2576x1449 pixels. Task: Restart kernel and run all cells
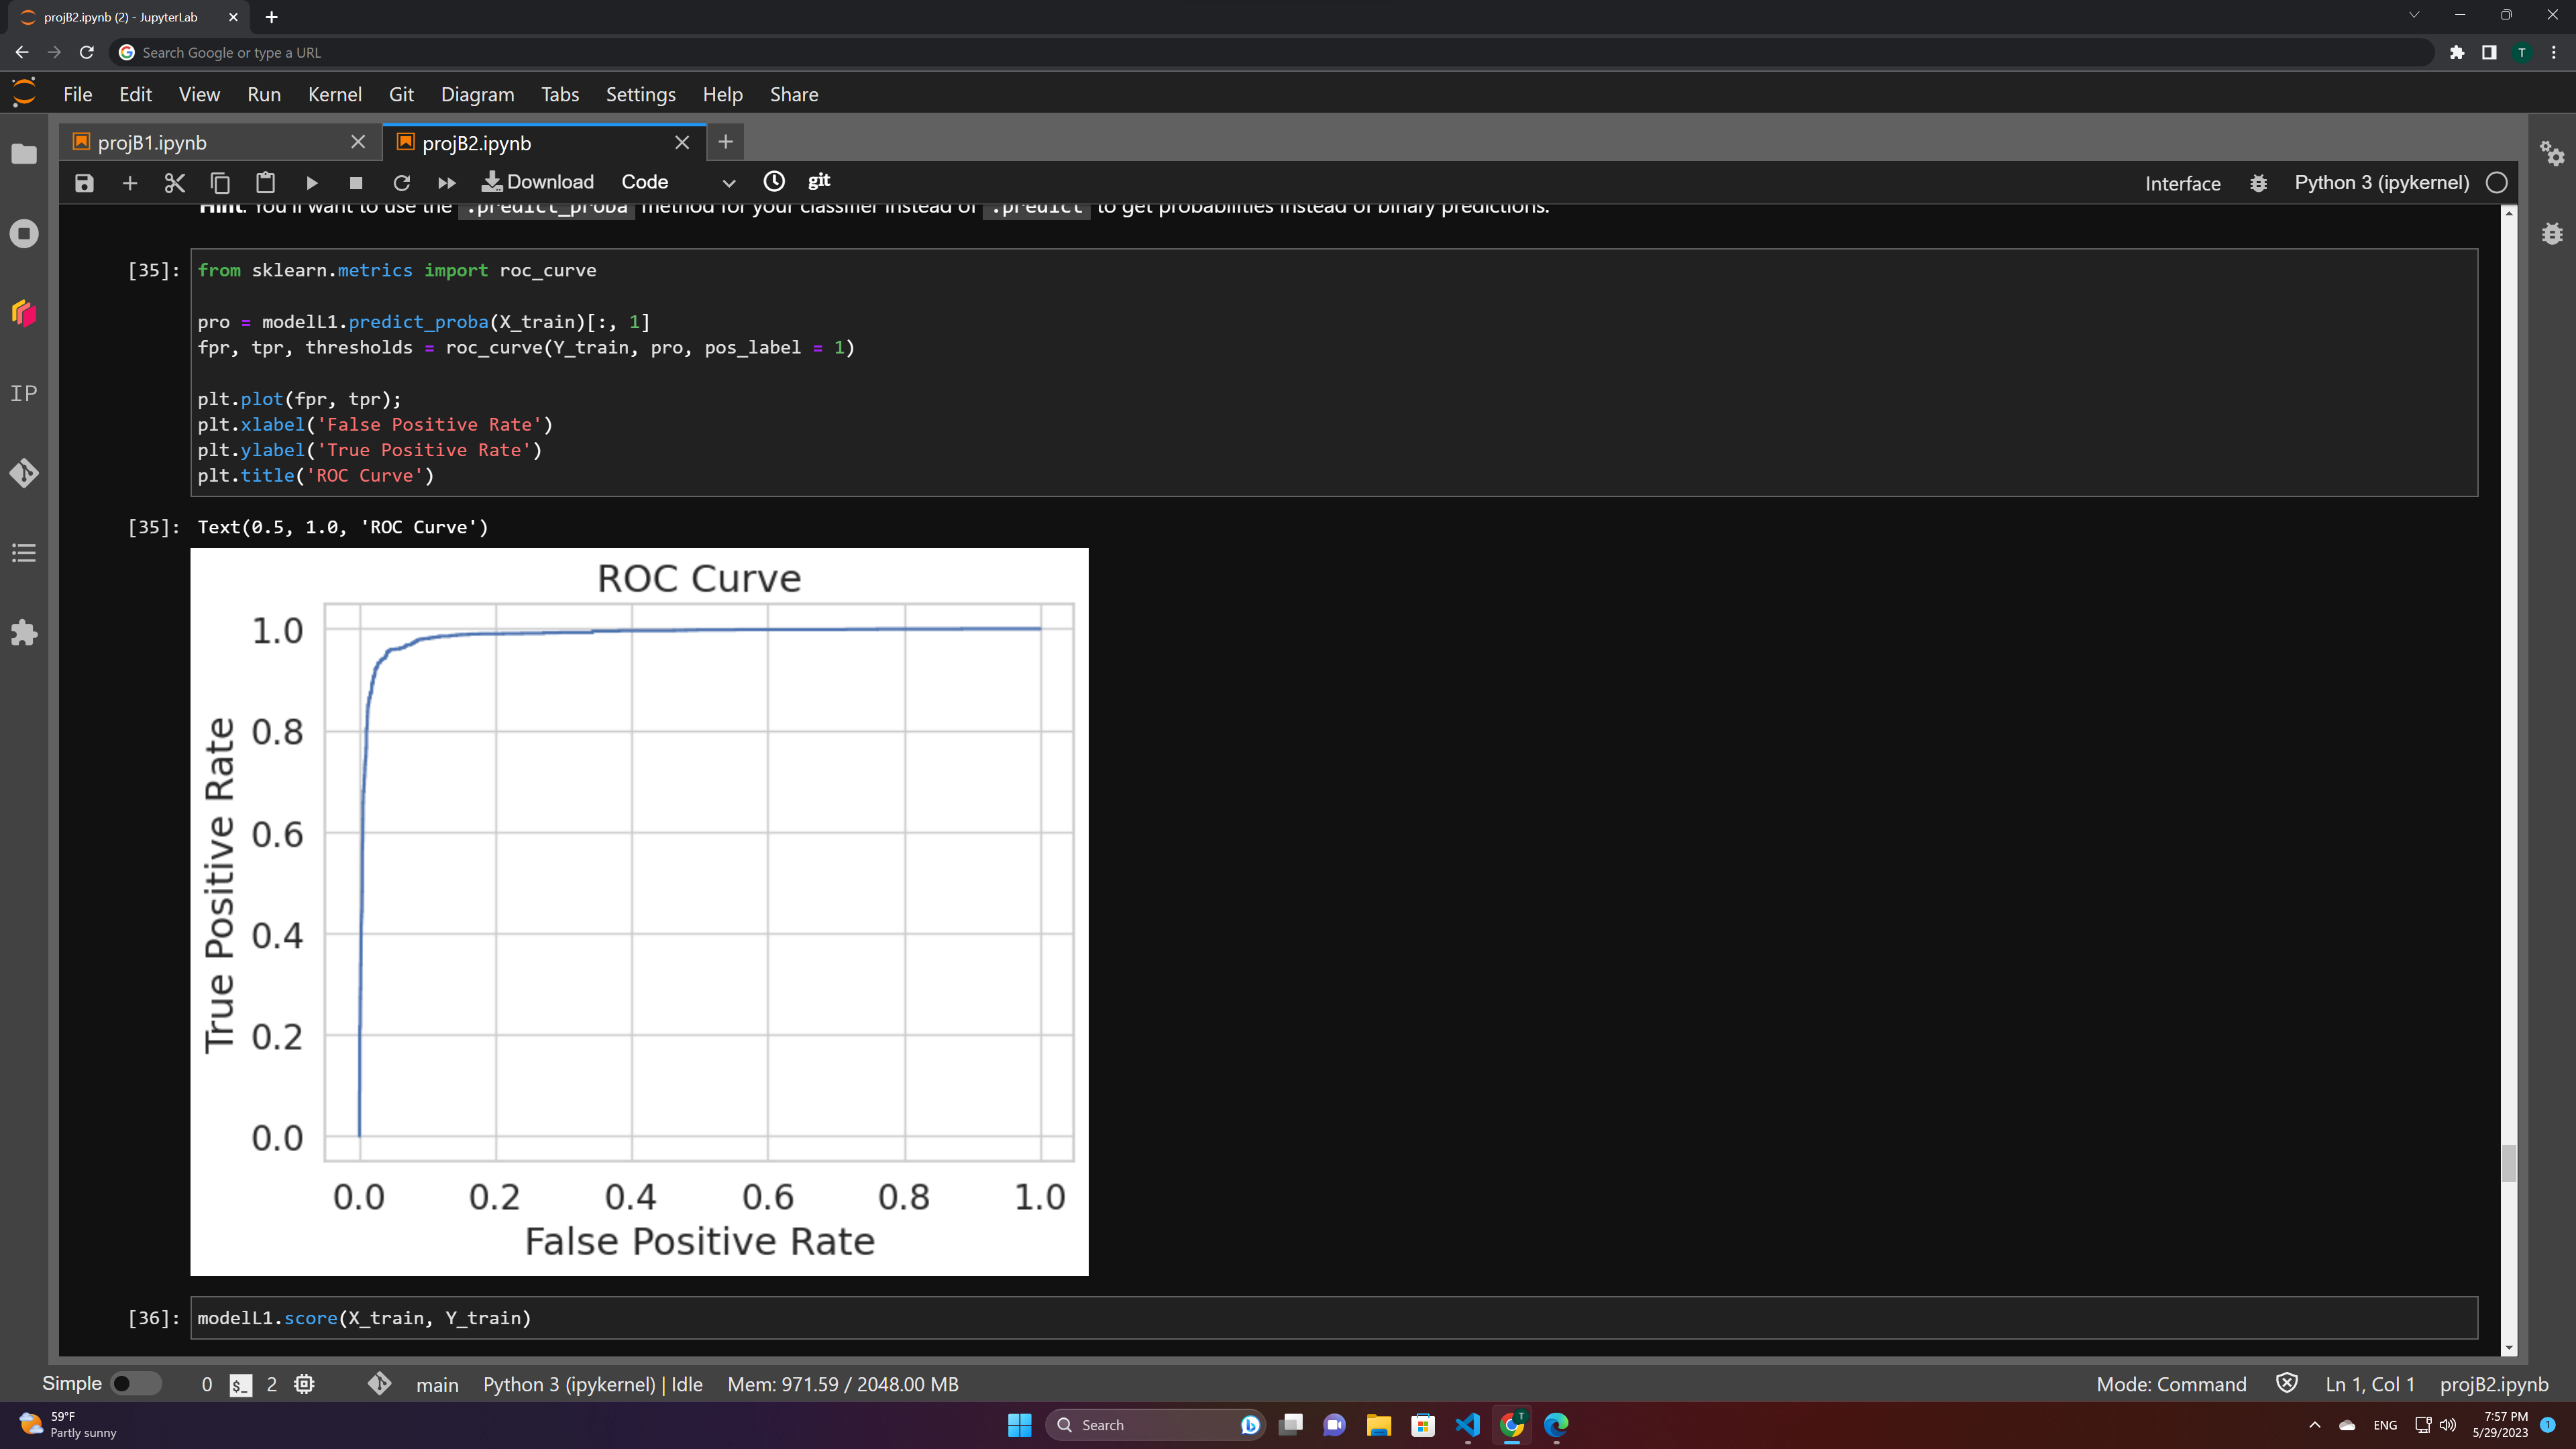point(446,183)
